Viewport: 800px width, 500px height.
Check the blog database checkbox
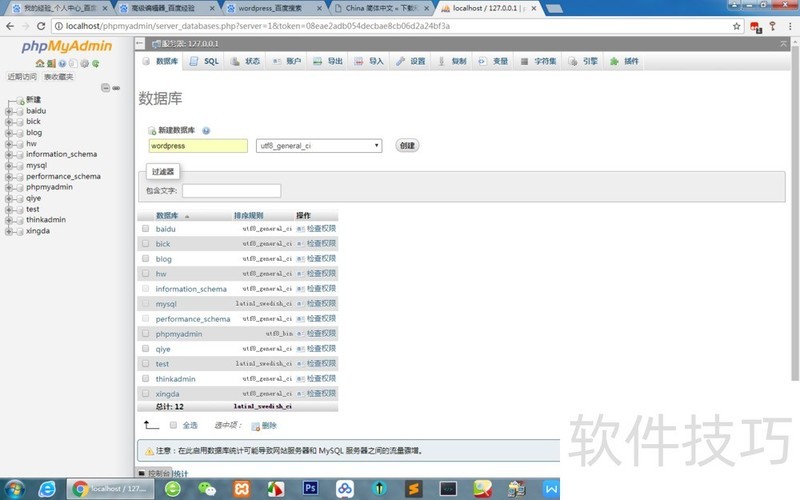click(145, 259)
